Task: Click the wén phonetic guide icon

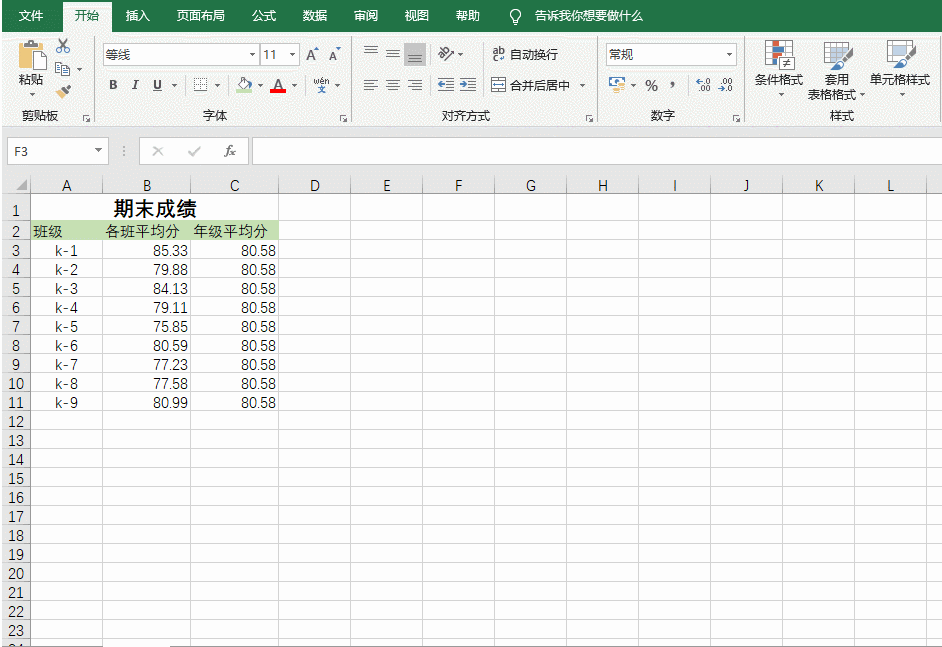Action: (321, 85)
